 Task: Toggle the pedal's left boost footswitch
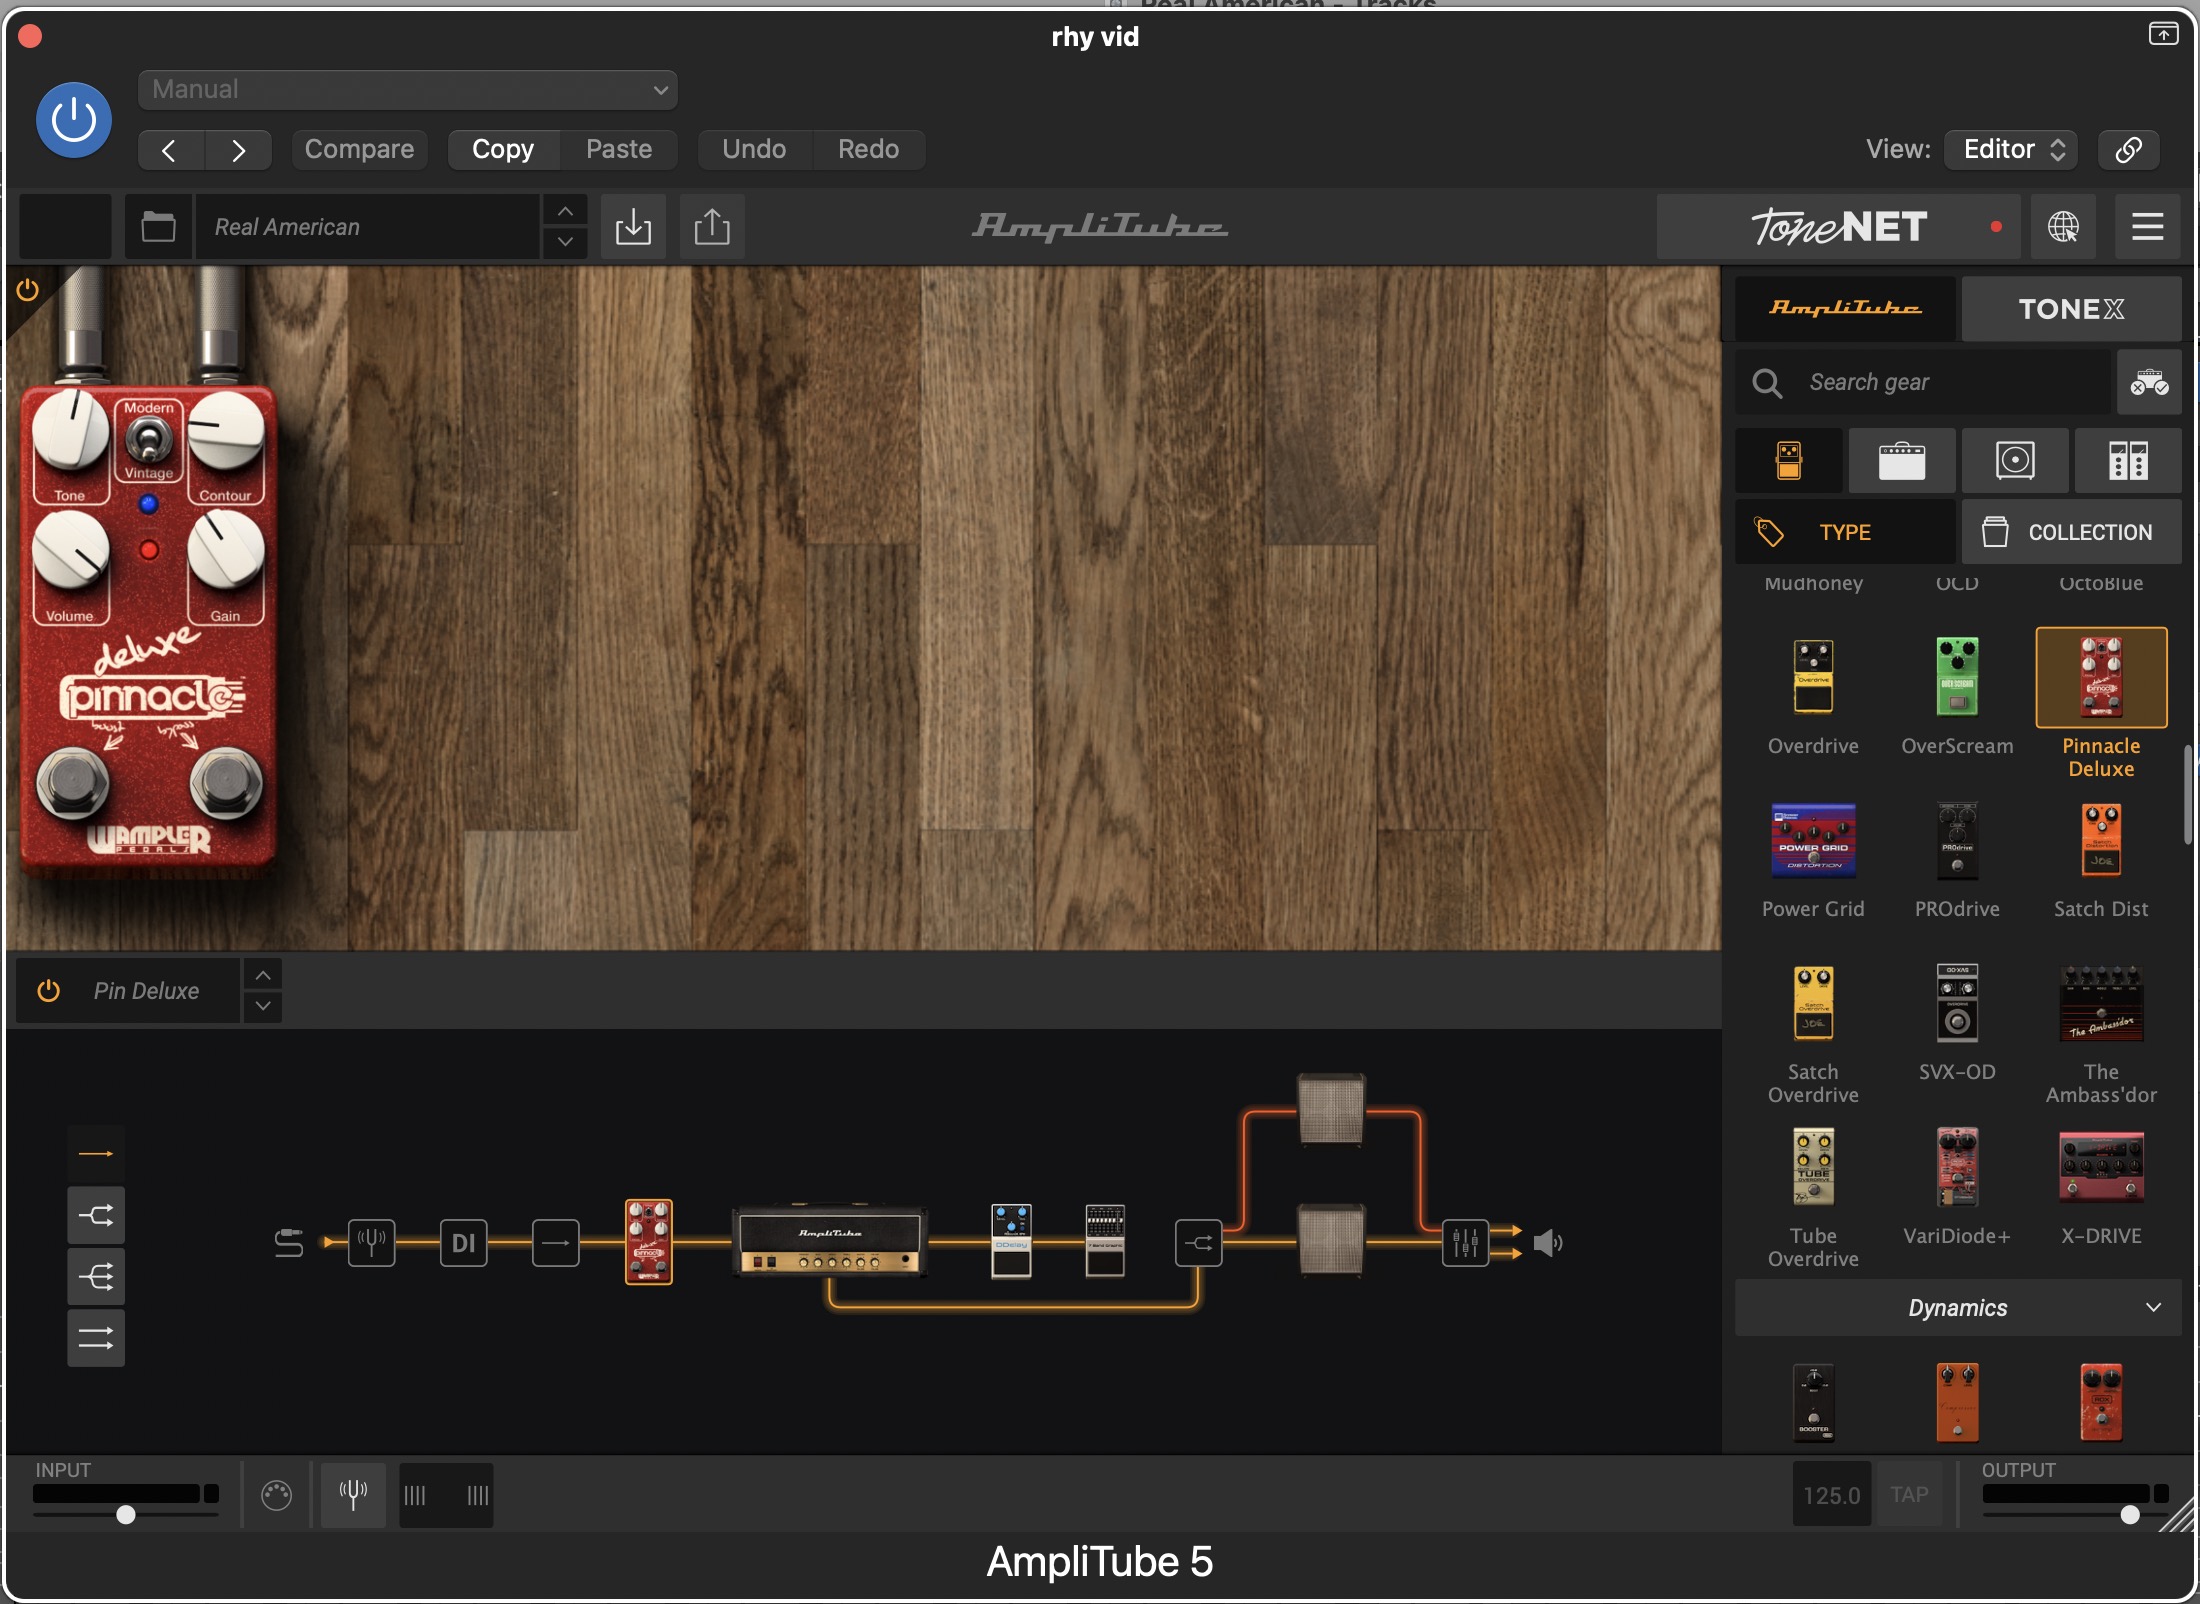tap(72, 781)
